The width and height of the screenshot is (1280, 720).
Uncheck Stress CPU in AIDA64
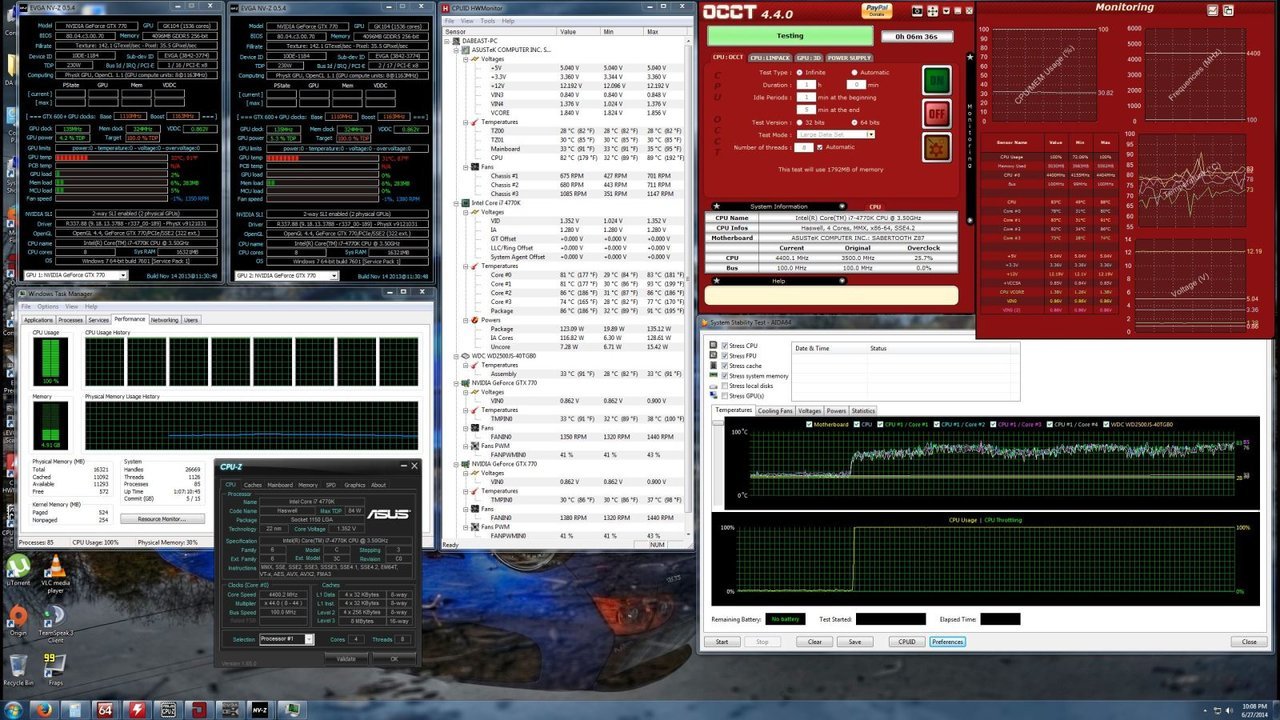pos(726,346)
